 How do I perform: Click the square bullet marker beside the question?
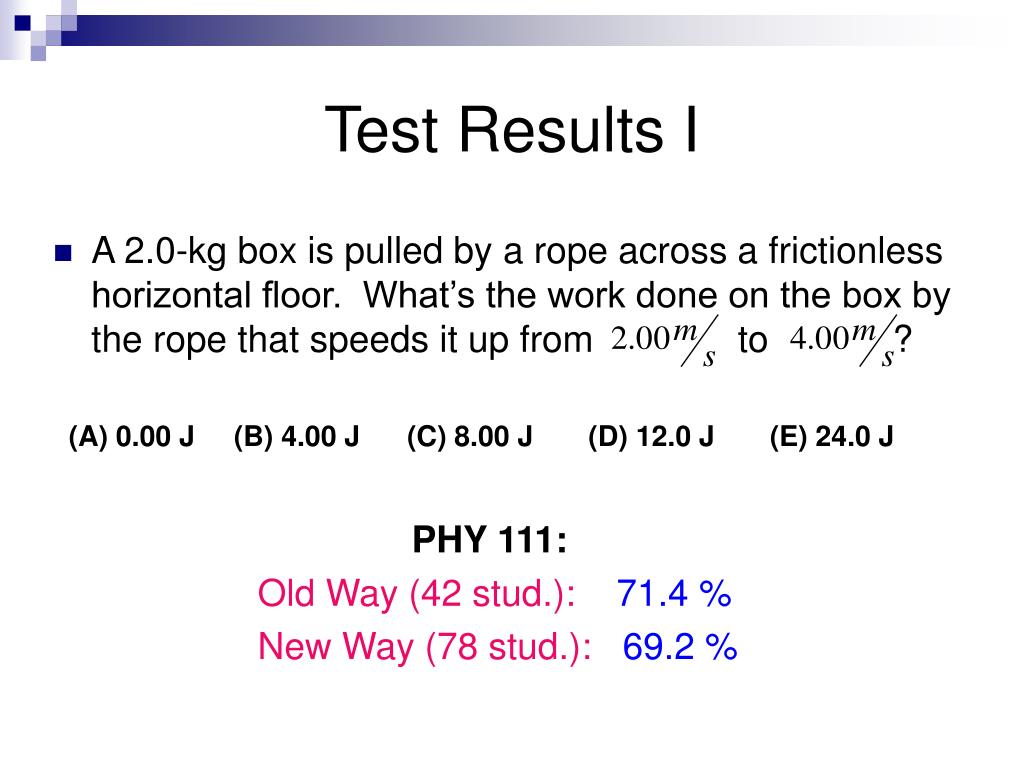[63, 253]
